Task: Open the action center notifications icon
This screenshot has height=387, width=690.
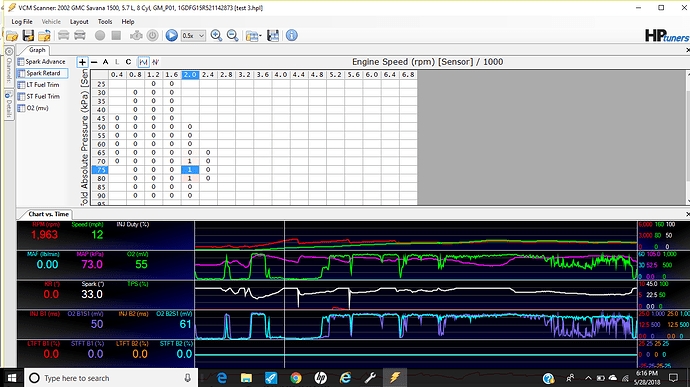Action: point(673,378)
